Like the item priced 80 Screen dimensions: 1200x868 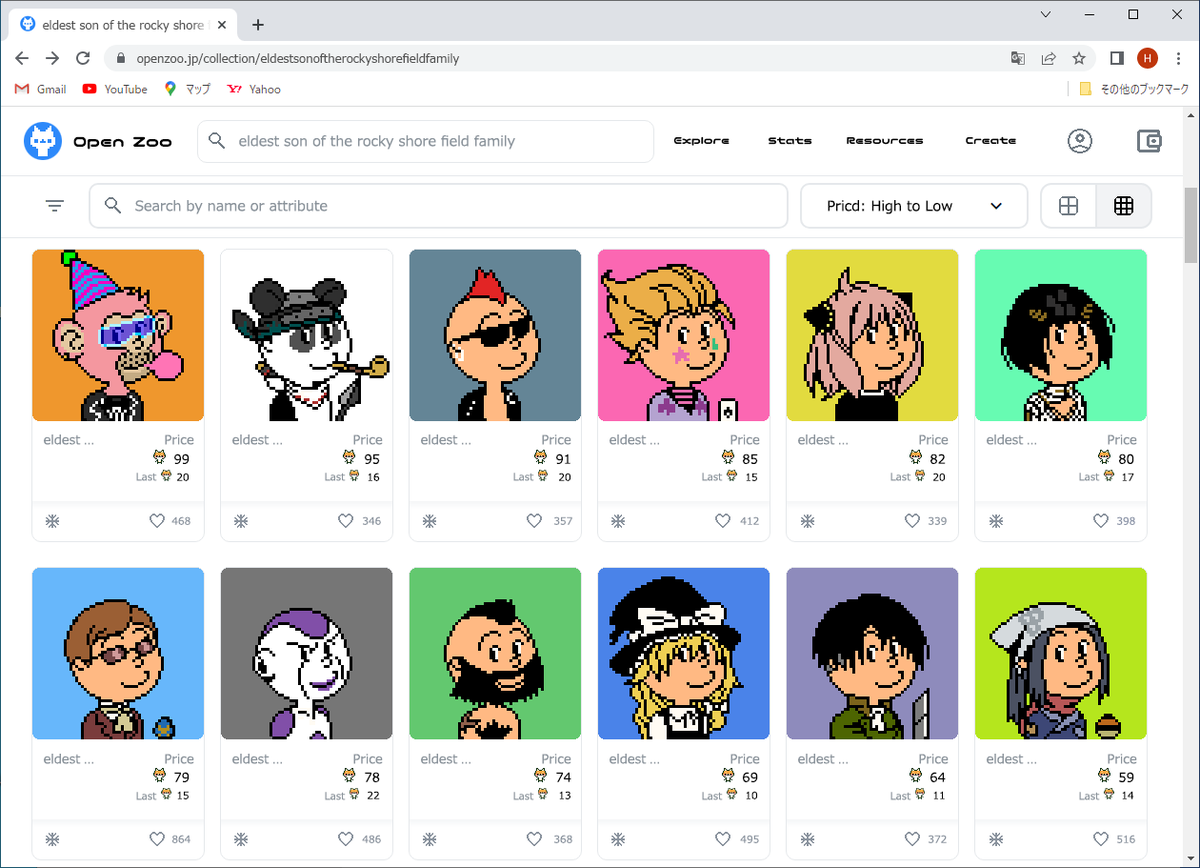(x=1101, y=521)
